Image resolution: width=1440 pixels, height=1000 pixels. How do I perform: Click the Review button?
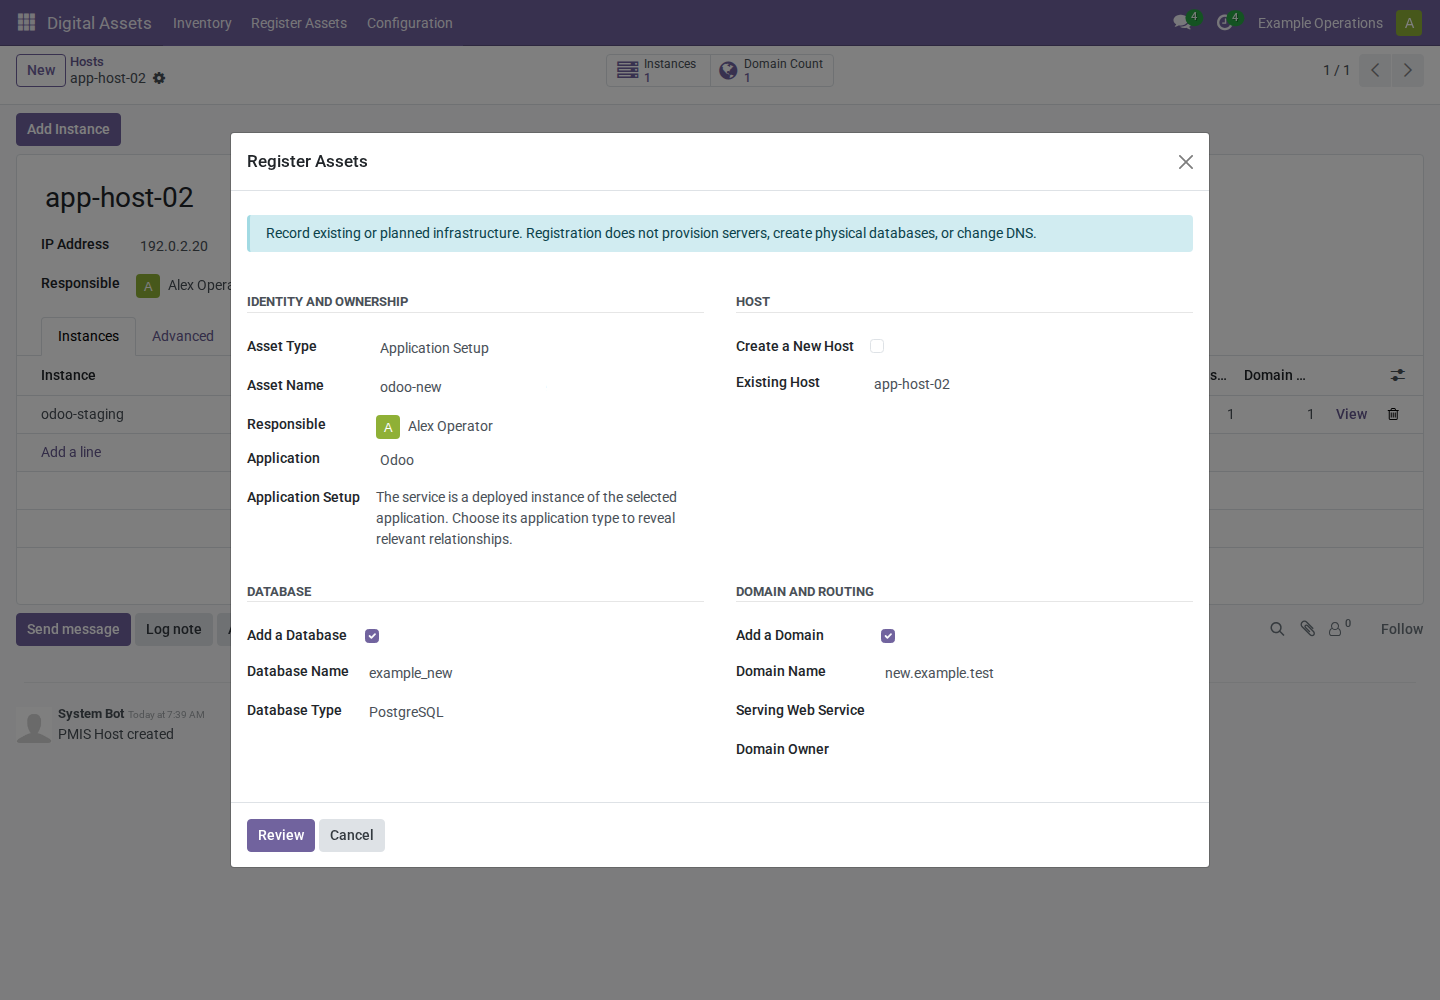(281, 835)
